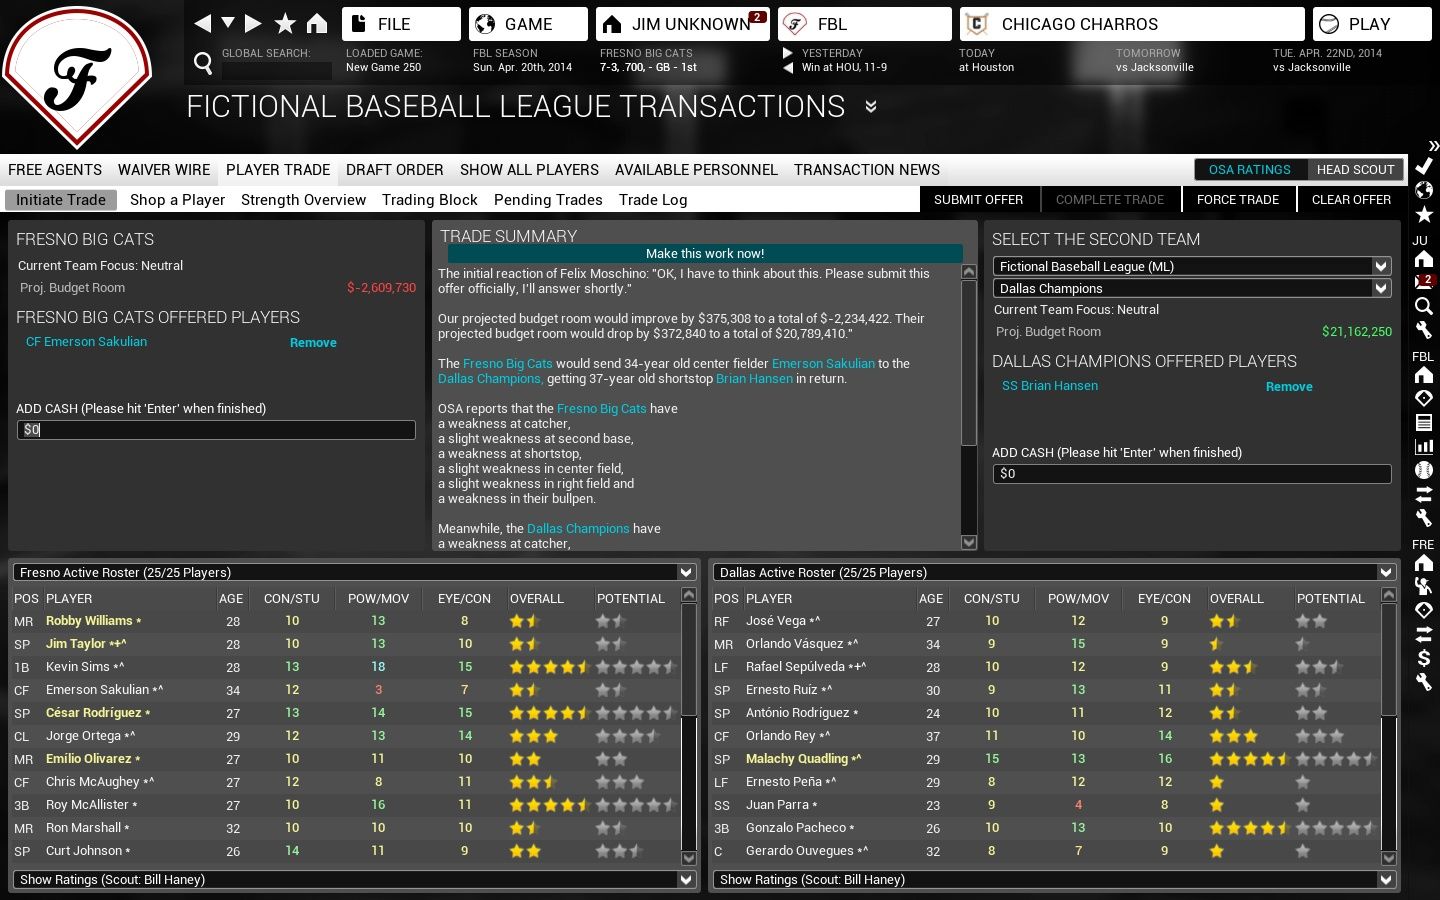Click the batter player icon in the sidebar
Viewport: 1440px width, 900px height.
[1424, 586]
